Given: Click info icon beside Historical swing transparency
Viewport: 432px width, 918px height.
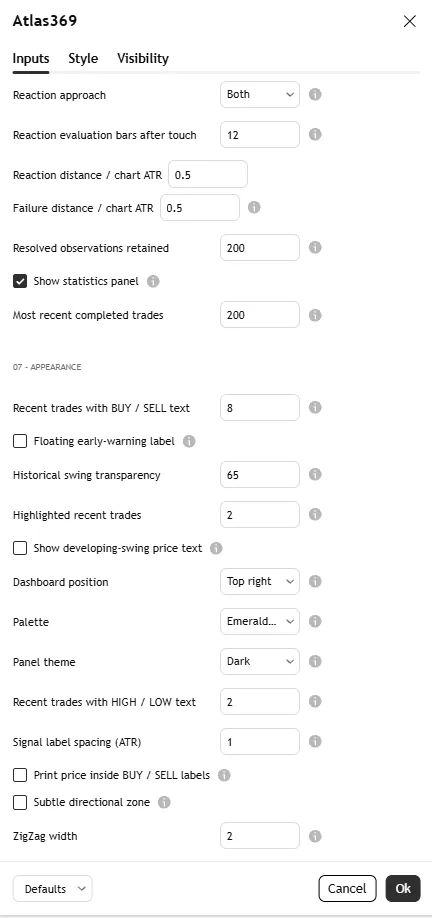Looking at the screenshot, I should coord(315,474).
